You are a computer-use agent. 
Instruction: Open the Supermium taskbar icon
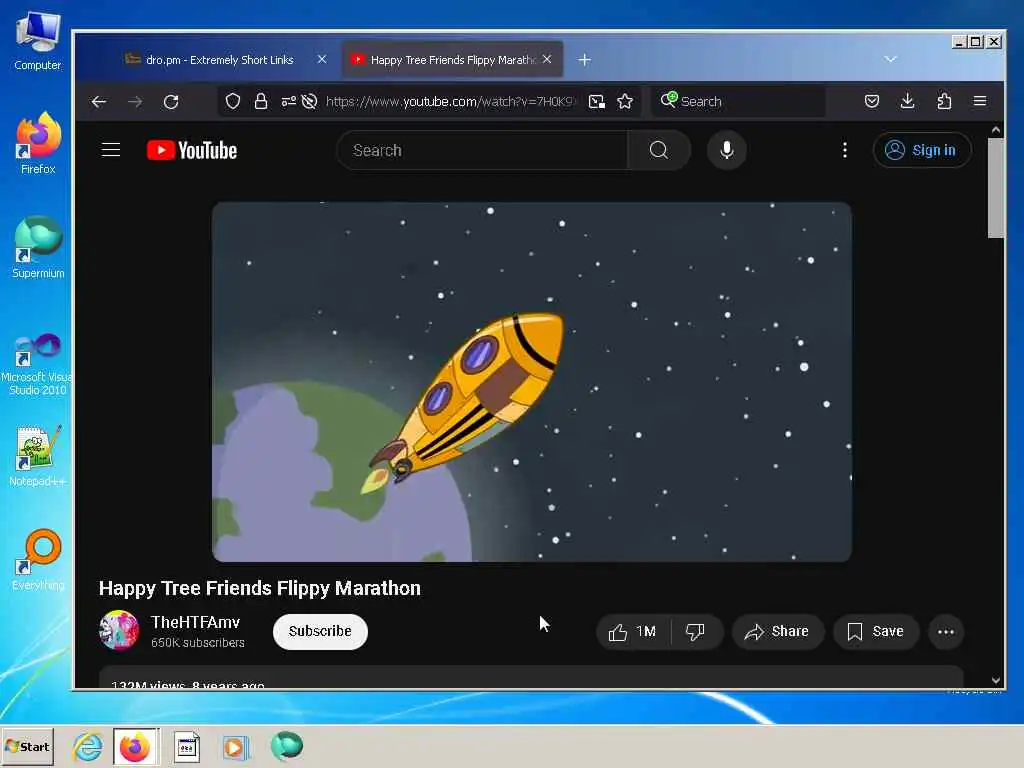pyautogui.click(x=286, y=746)
